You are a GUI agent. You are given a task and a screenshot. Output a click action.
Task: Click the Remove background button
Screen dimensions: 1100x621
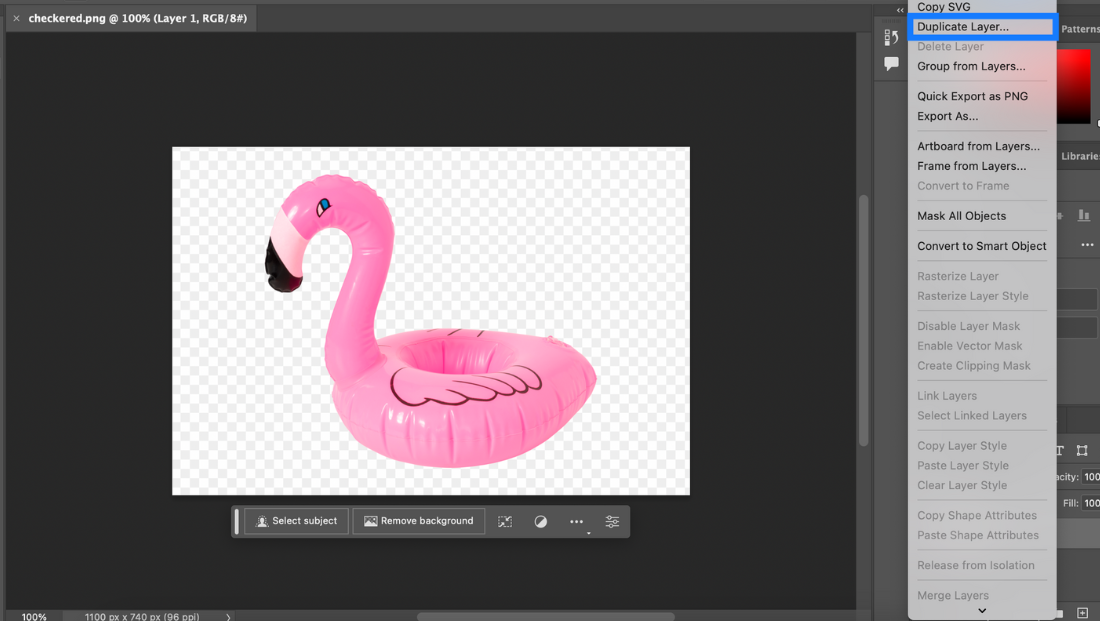pyautogui.click(x=418, y=521)
